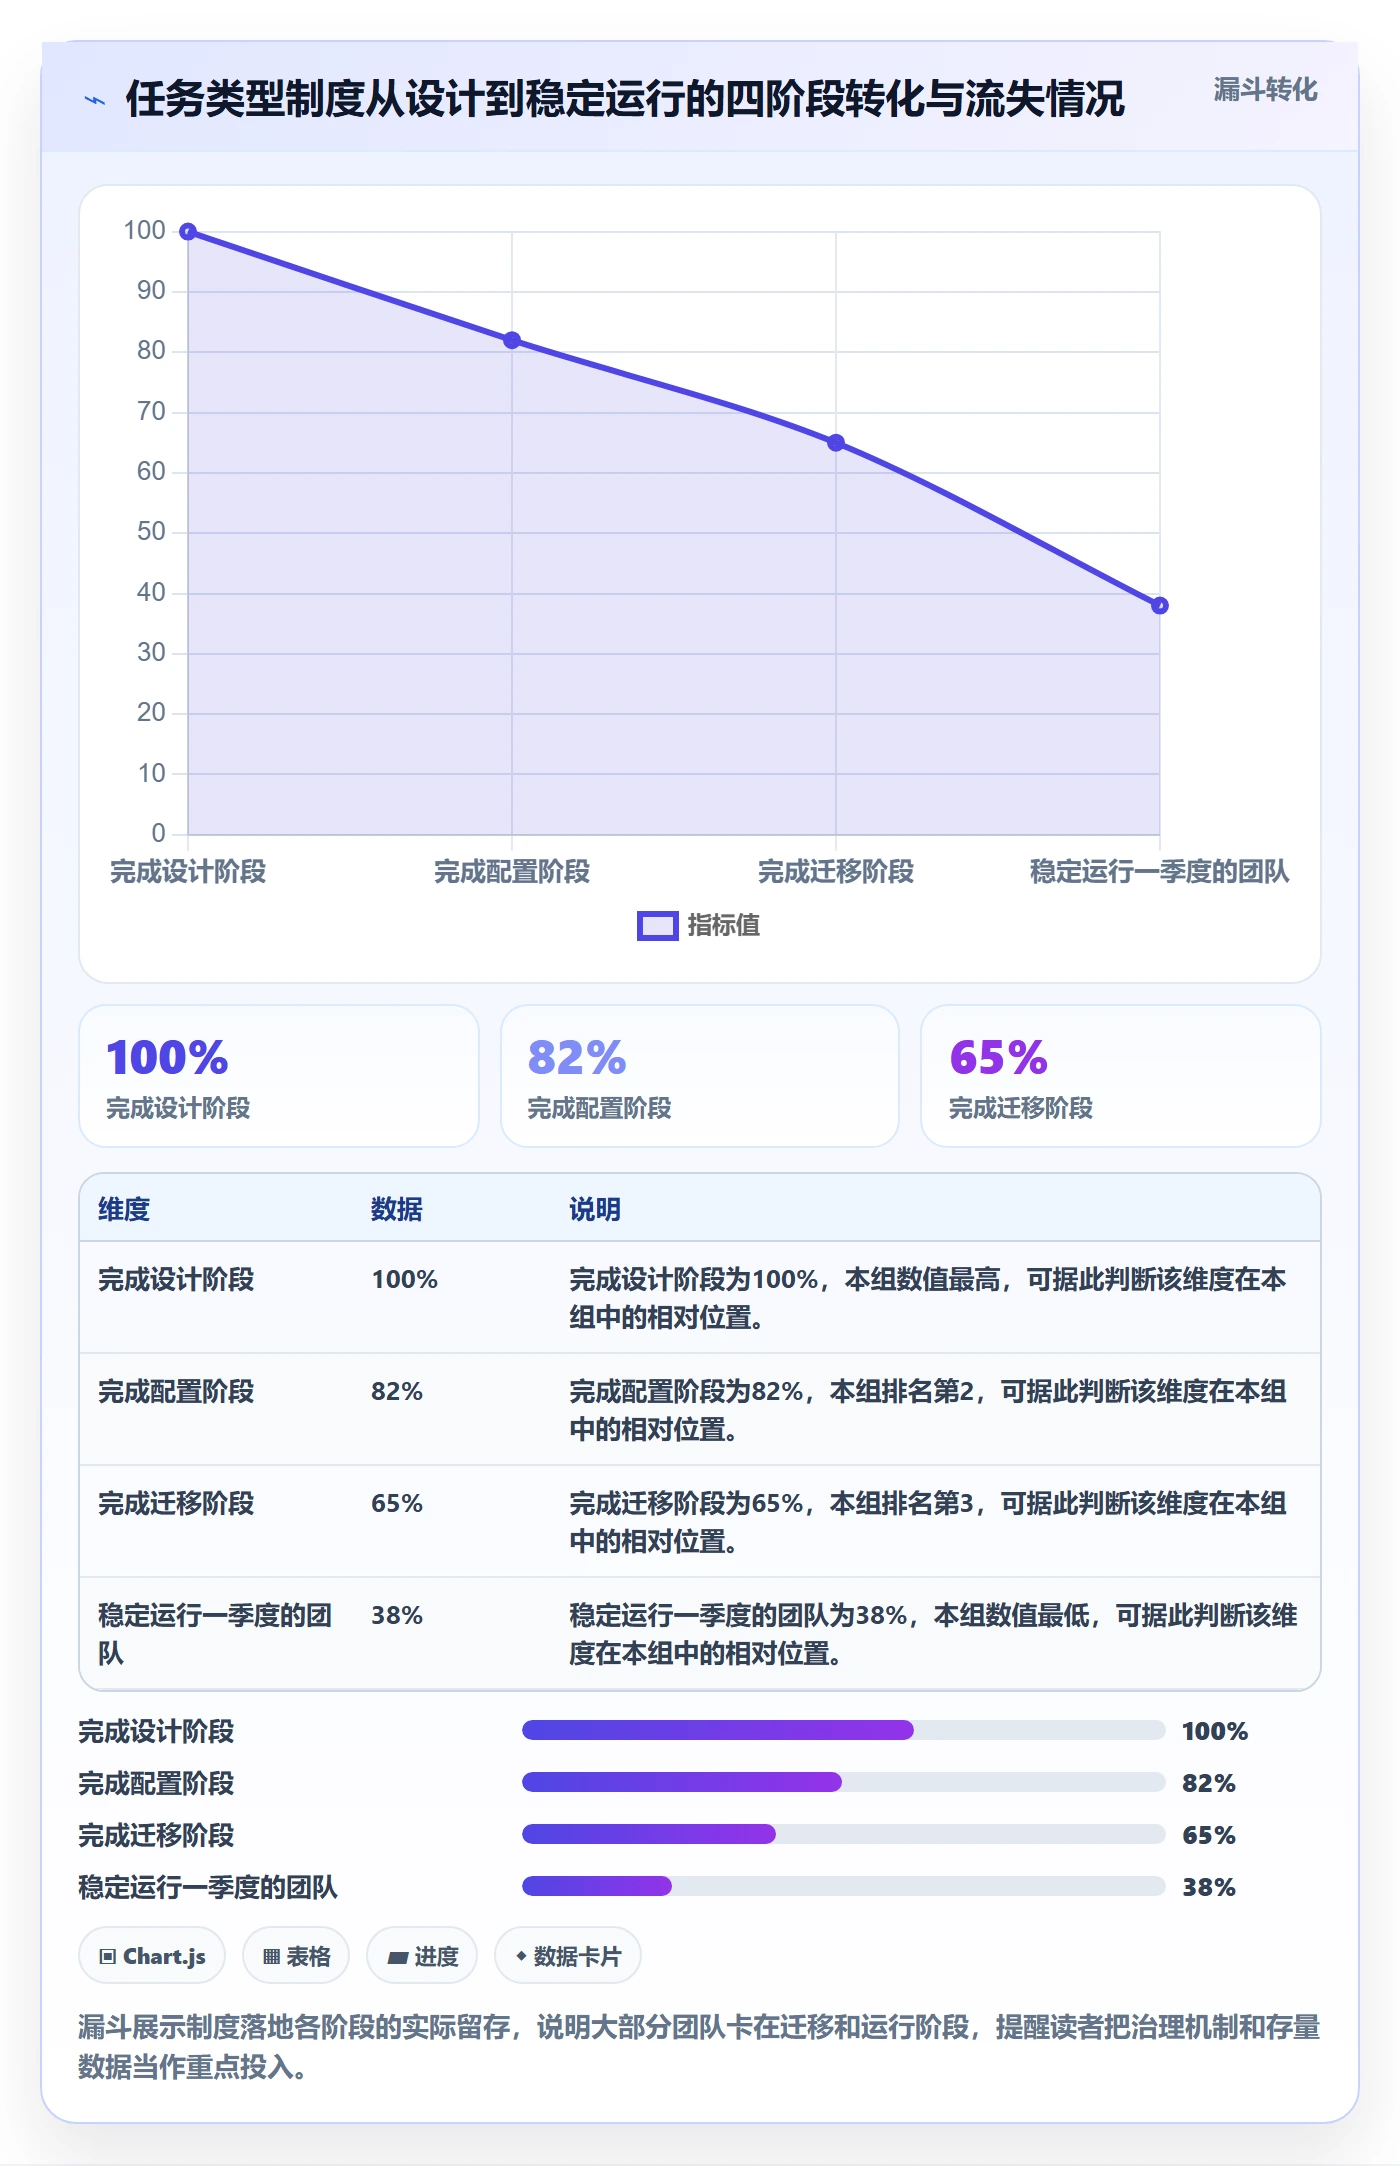Screen dimensions: 1400x2166
Task: Click the x-axis label 完成配置阶段 under the chart
Action: [x=512, y=872]
